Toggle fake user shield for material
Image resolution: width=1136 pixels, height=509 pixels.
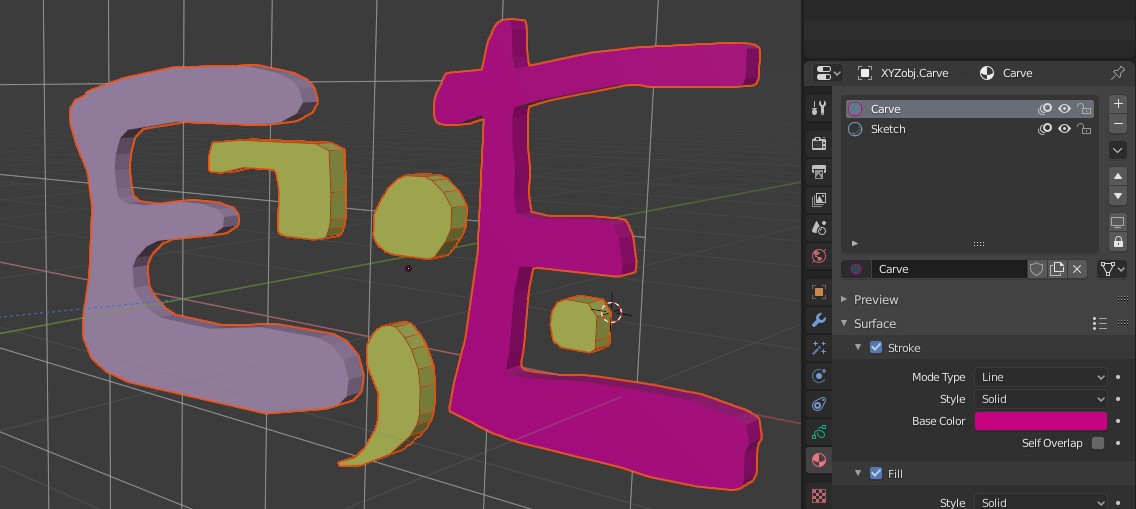(1036, 269)
